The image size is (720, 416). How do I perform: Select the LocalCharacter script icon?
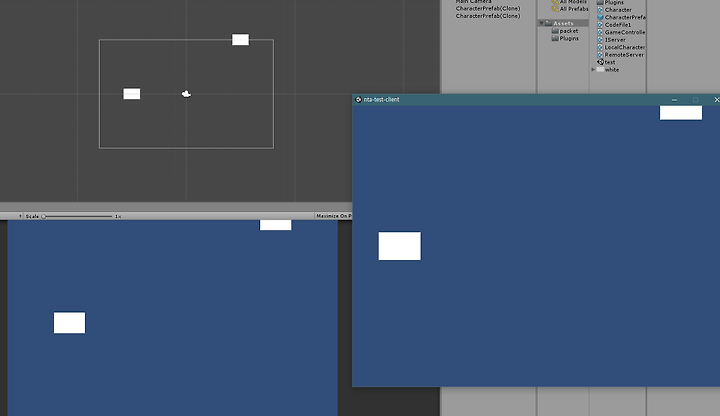[x=600, y=47]
